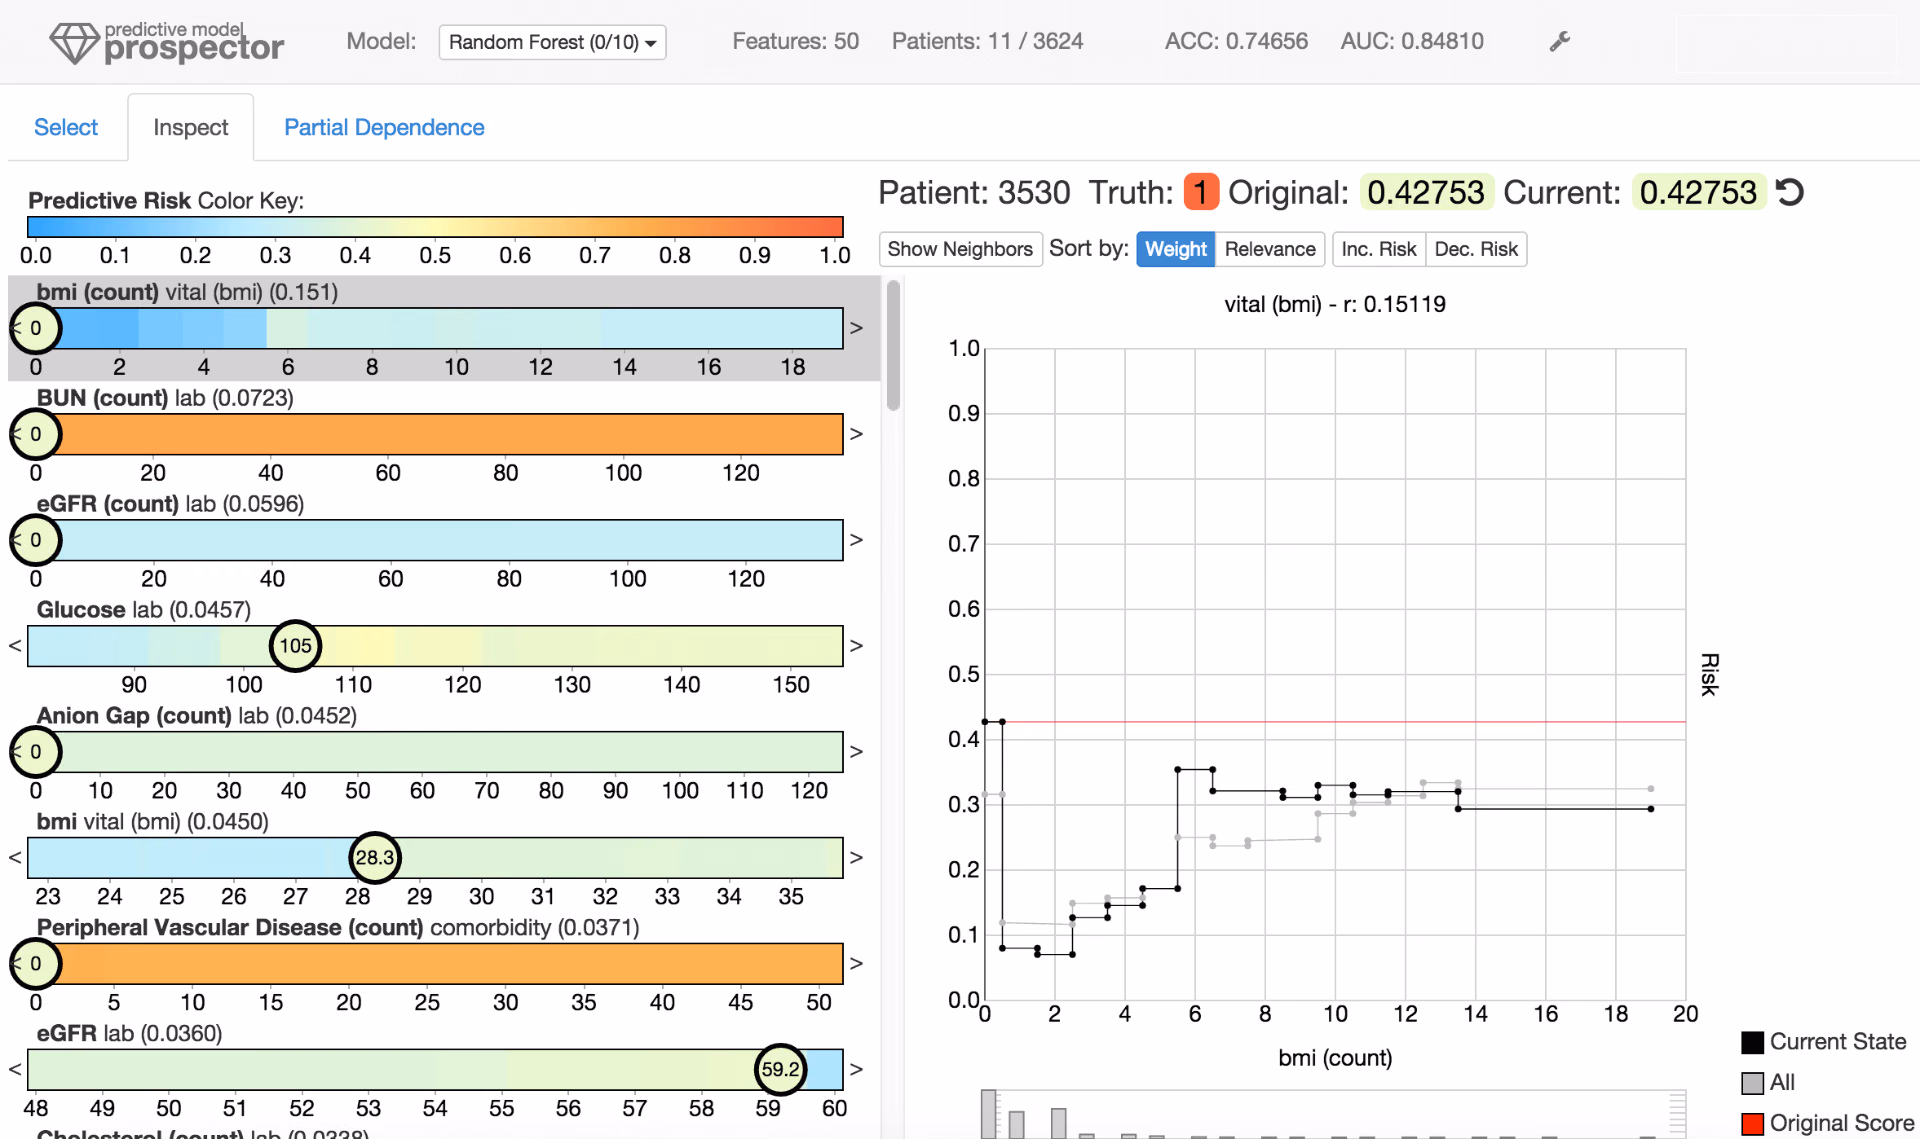Click the right arrow of the eGFR lab bar

point(856,1070)
